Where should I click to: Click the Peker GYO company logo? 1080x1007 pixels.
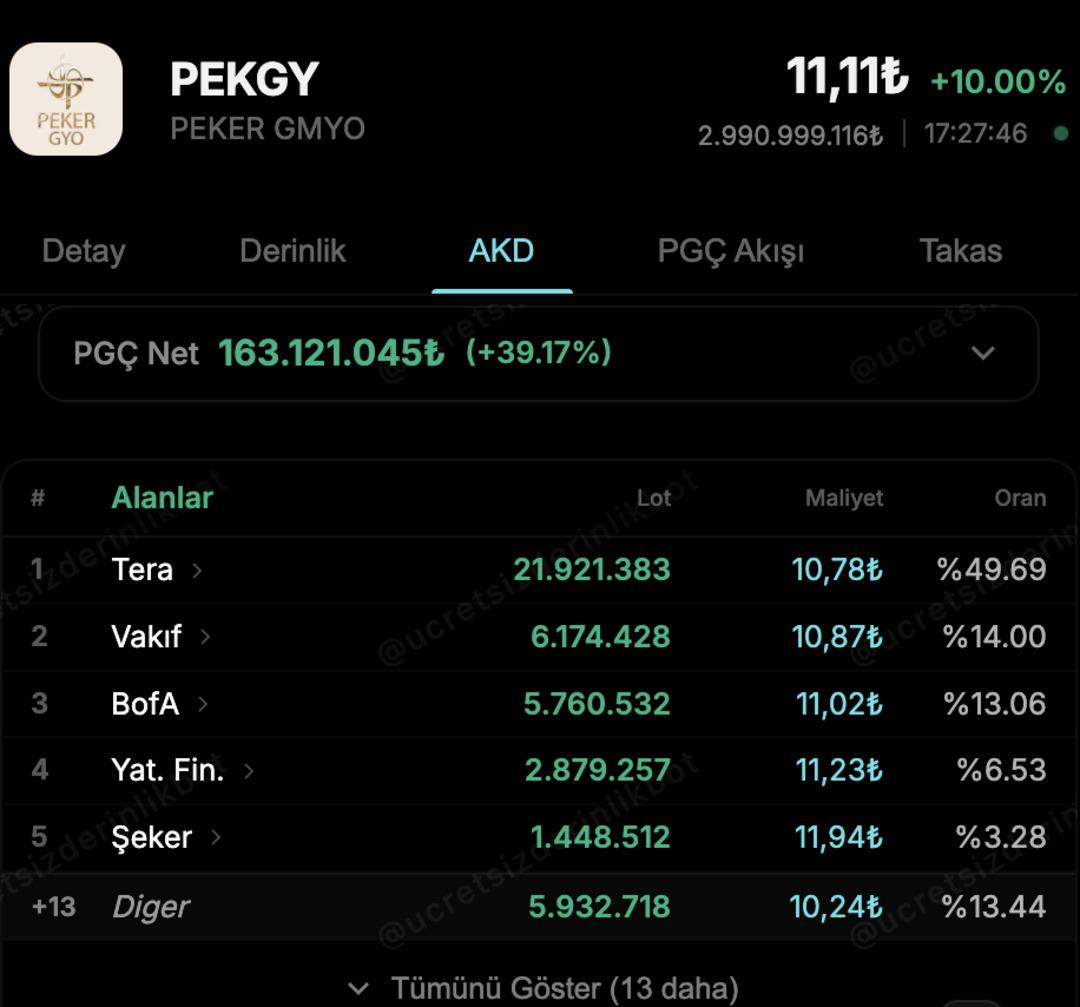tap(66, 99)
